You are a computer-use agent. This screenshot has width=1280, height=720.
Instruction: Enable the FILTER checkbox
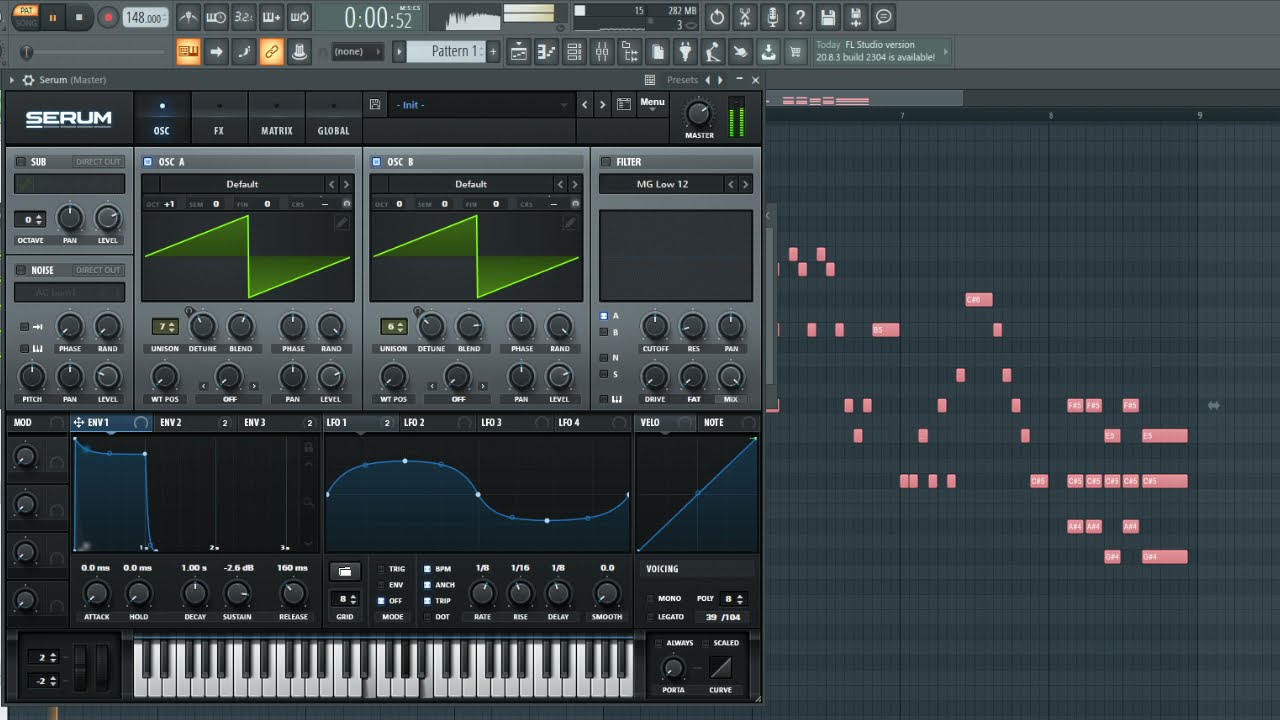pyautogui.click(x=605, y=162)
